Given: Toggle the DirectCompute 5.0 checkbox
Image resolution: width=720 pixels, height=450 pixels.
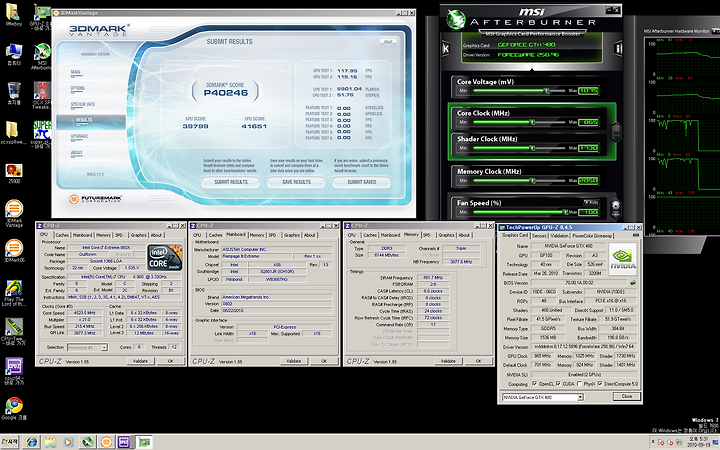Looking at the screenshot, I should click(x=600, y=383).
